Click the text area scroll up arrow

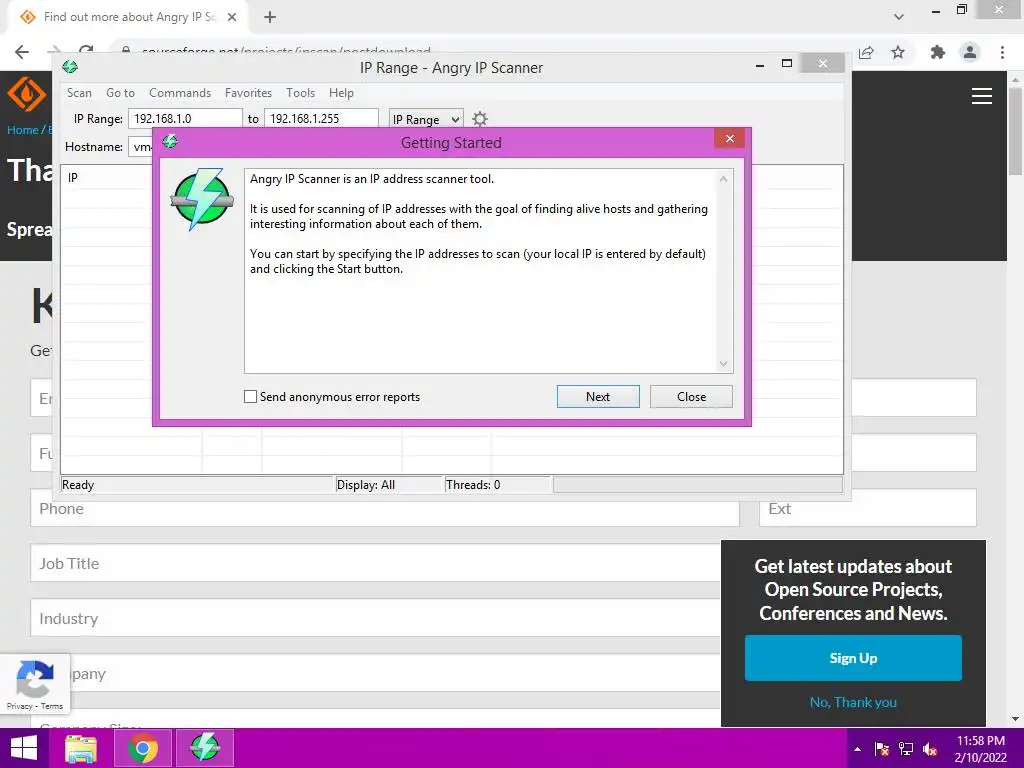click(723, 179)
